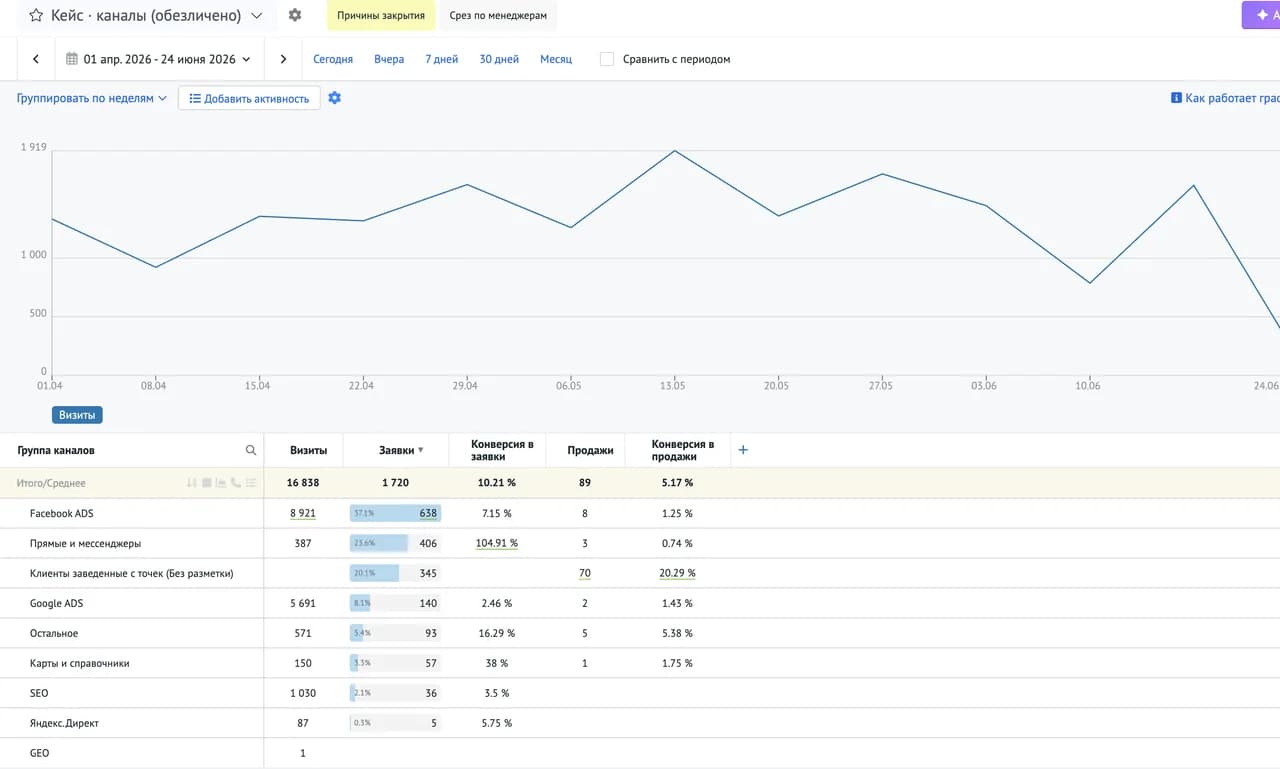The width and height of the screenshot is (1280, 769).
Task: Click the info icon near Как работает график
Action: tap(1176, 98)
